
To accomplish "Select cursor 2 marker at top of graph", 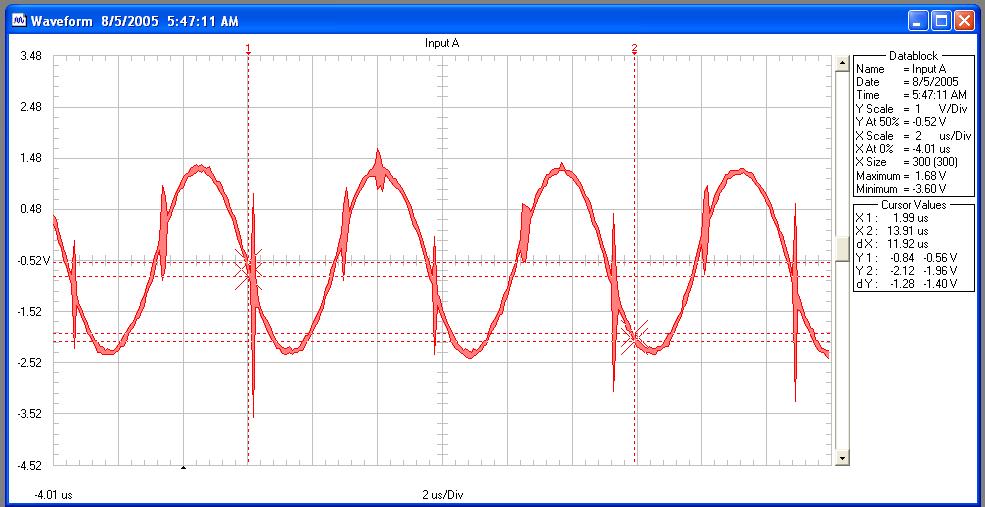I will coord(634,49).
